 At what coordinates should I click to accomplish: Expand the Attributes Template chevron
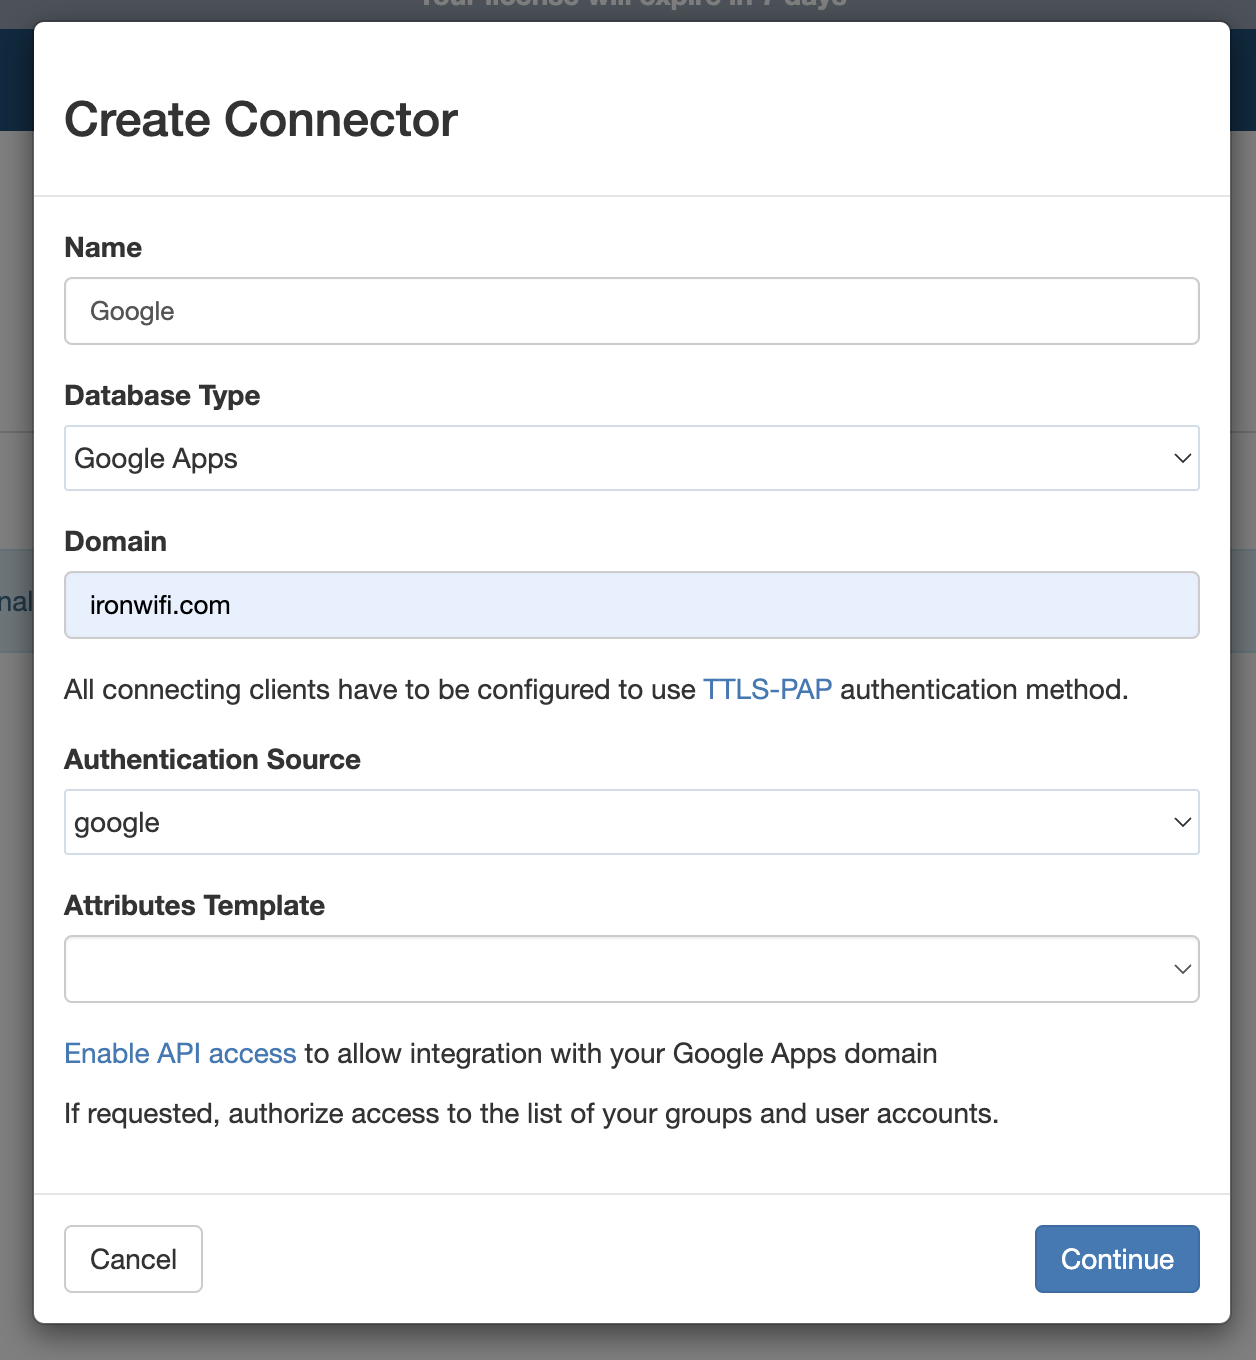click(x=1182, y=969)
